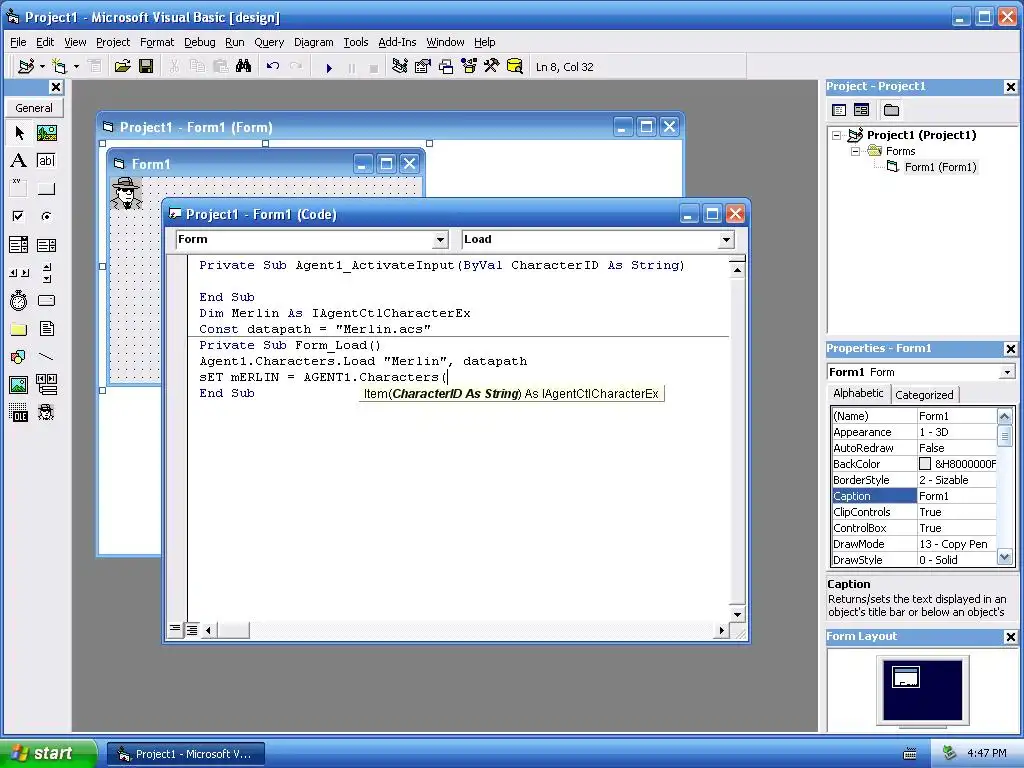Screen dimensions: 1024x768
Task: Click the BackColor color swatch
Action: click(x=925, y=464)
